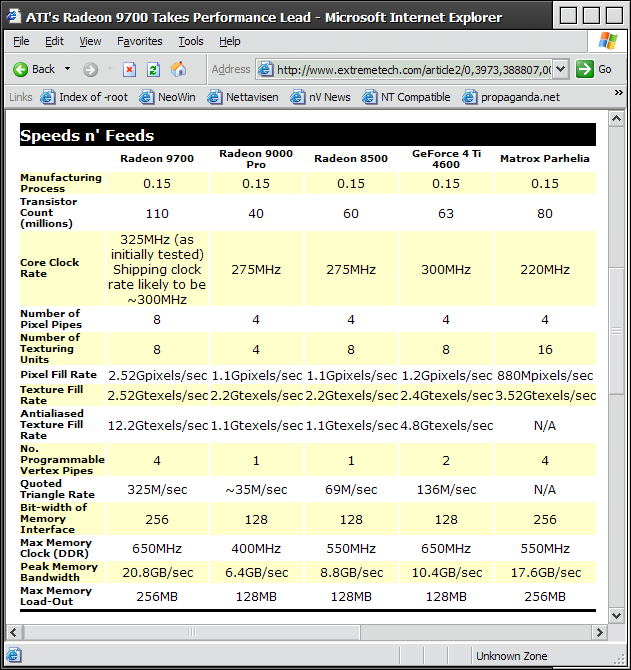Open the Back history dropdown arrow
Image resolution: width=631 pixels, height=670 pixels.
point(67,69)
